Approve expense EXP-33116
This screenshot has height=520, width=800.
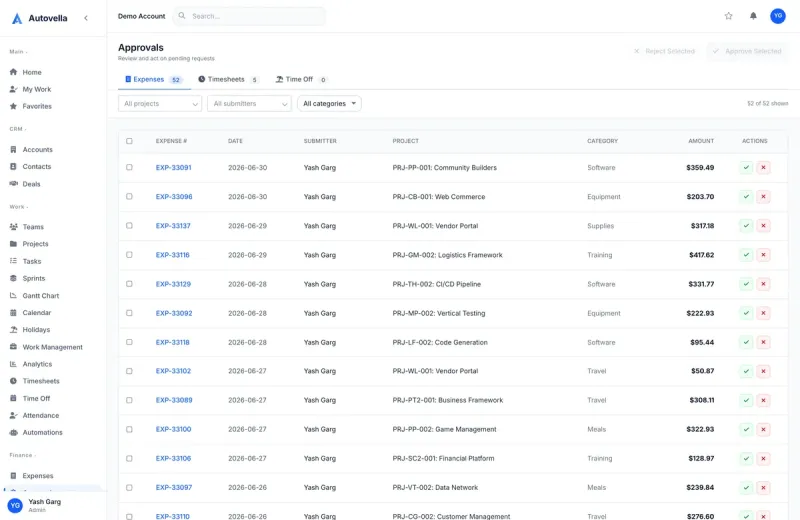746,255
